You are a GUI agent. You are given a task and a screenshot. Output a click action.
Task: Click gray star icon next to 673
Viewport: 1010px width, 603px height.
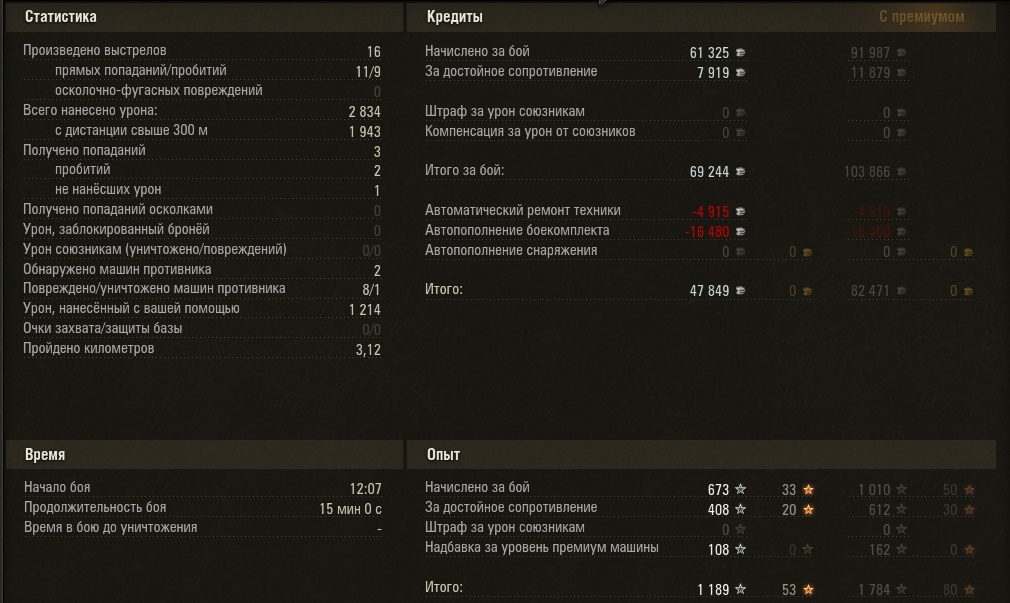pos(740,490)
